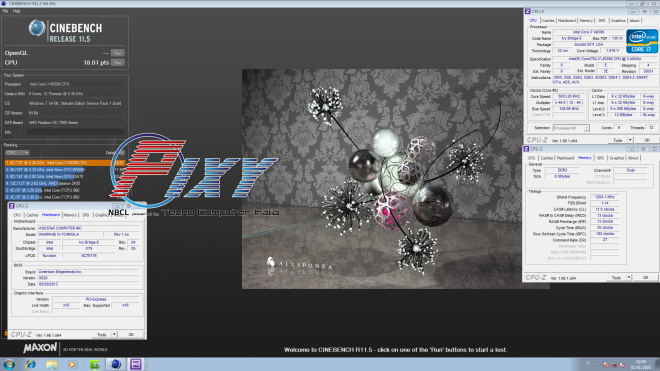Click OK in the mainboard CPU-Z window
The height and width of the screenshot is (371, 660).
click(x=131, y=335)
